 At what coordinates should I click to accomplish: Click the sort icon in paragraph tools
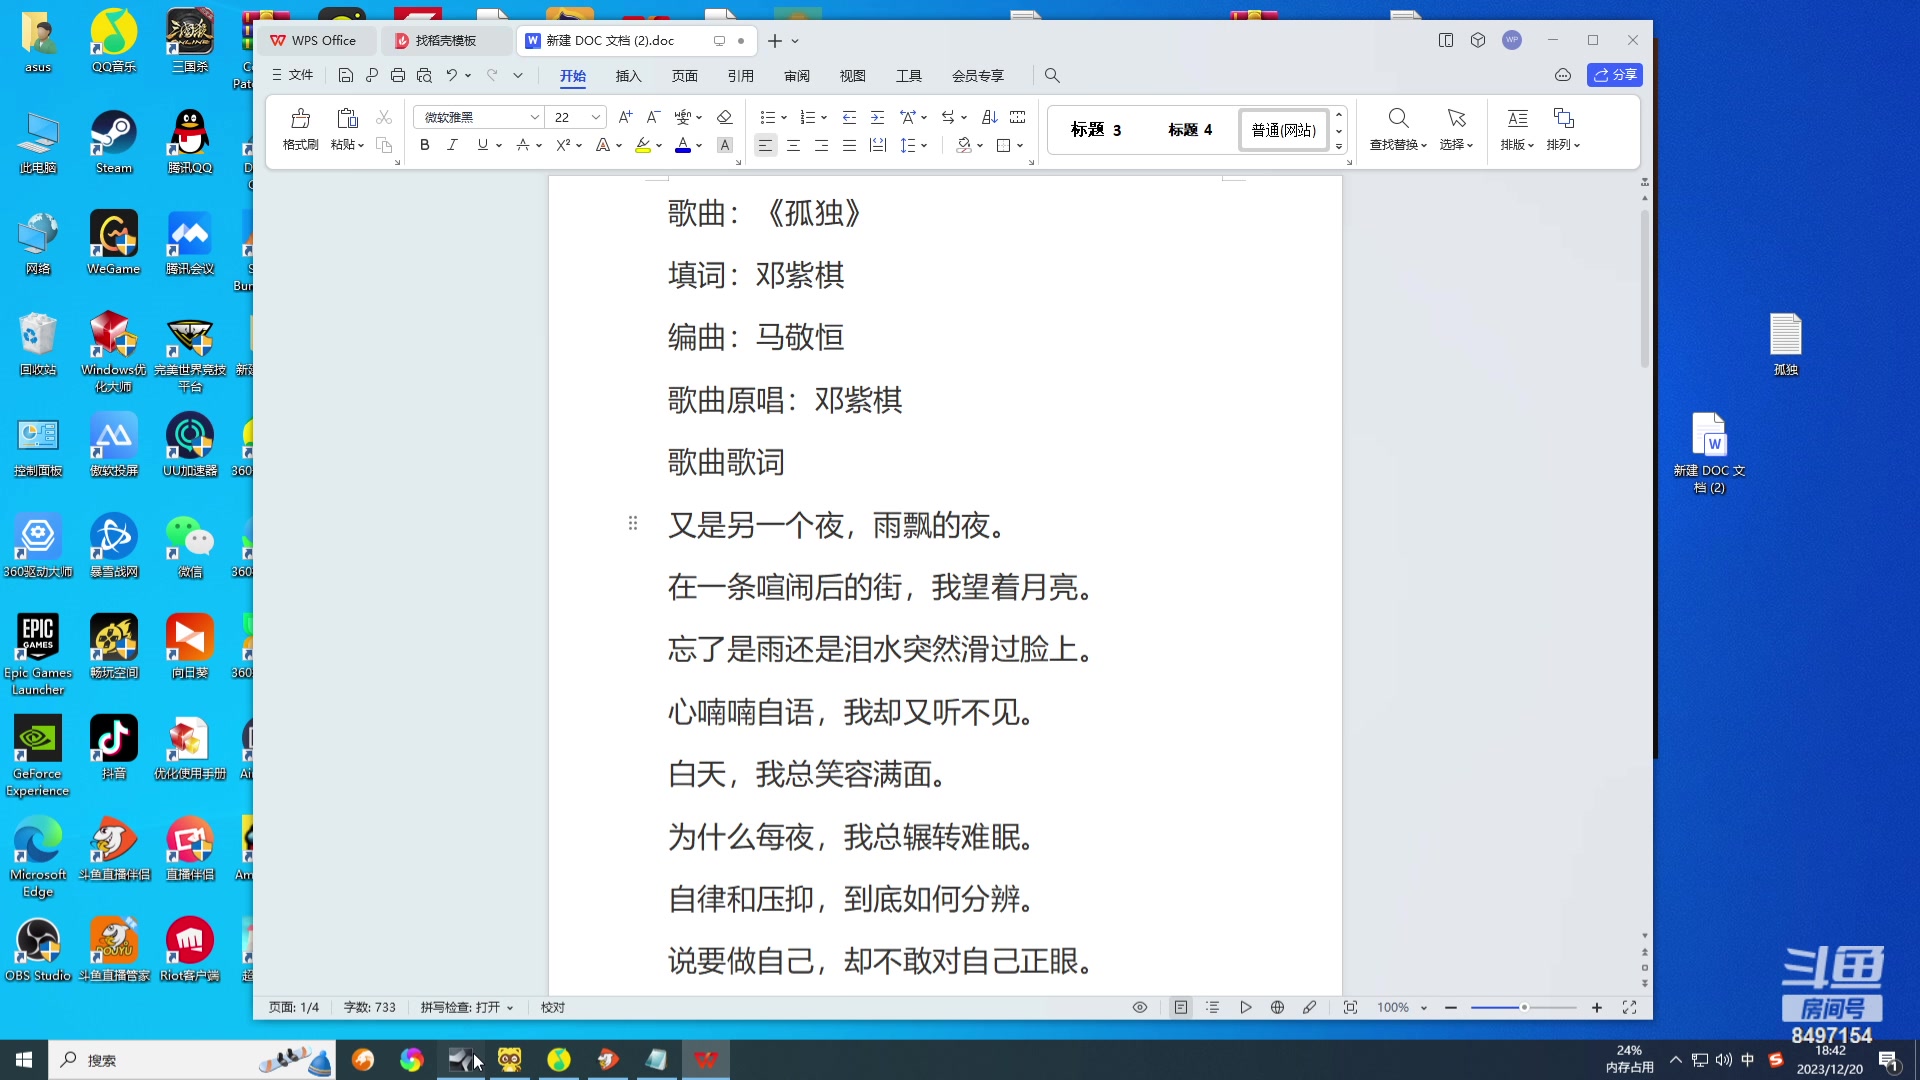click(989, 117)
